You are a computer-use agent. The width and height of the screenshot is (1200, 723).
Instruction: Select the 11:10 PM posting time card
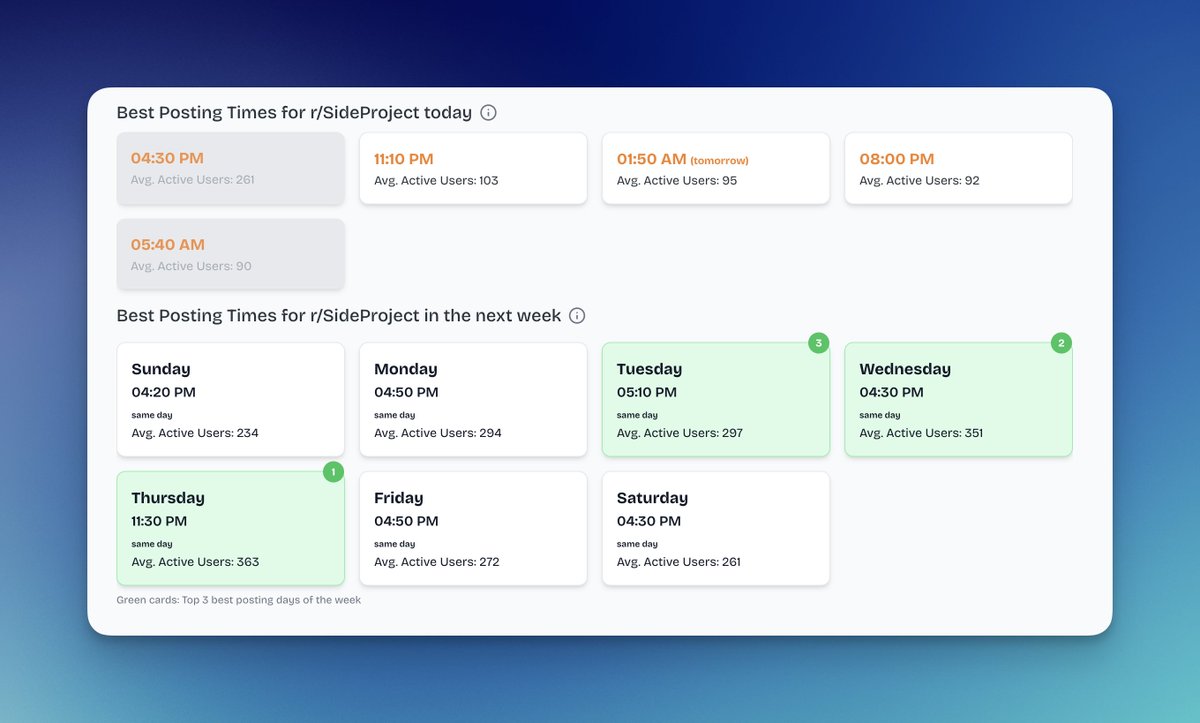coord(473,168)
